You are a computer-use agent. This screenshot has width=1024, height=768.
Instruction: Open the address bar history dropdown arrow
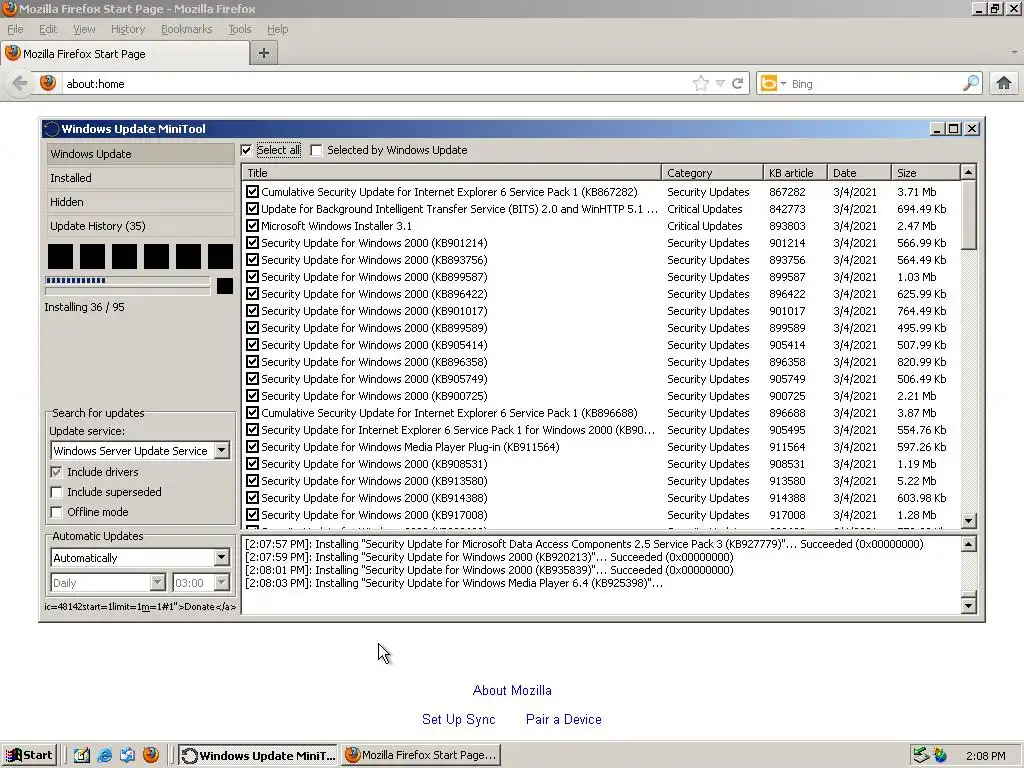click(x=720, y=84)
